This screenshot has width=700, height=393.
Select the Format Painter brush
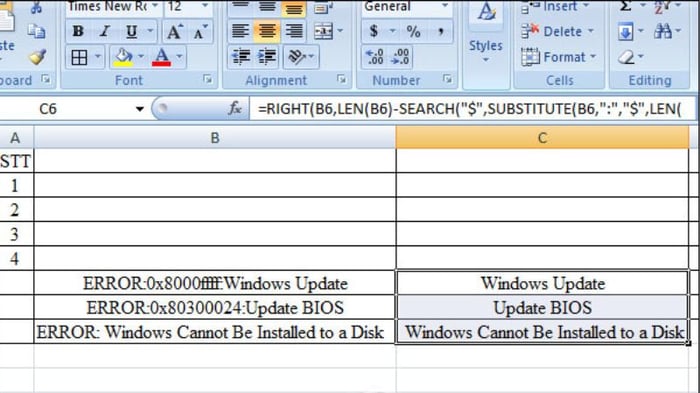pyautogui.click(x=37, y=57)
